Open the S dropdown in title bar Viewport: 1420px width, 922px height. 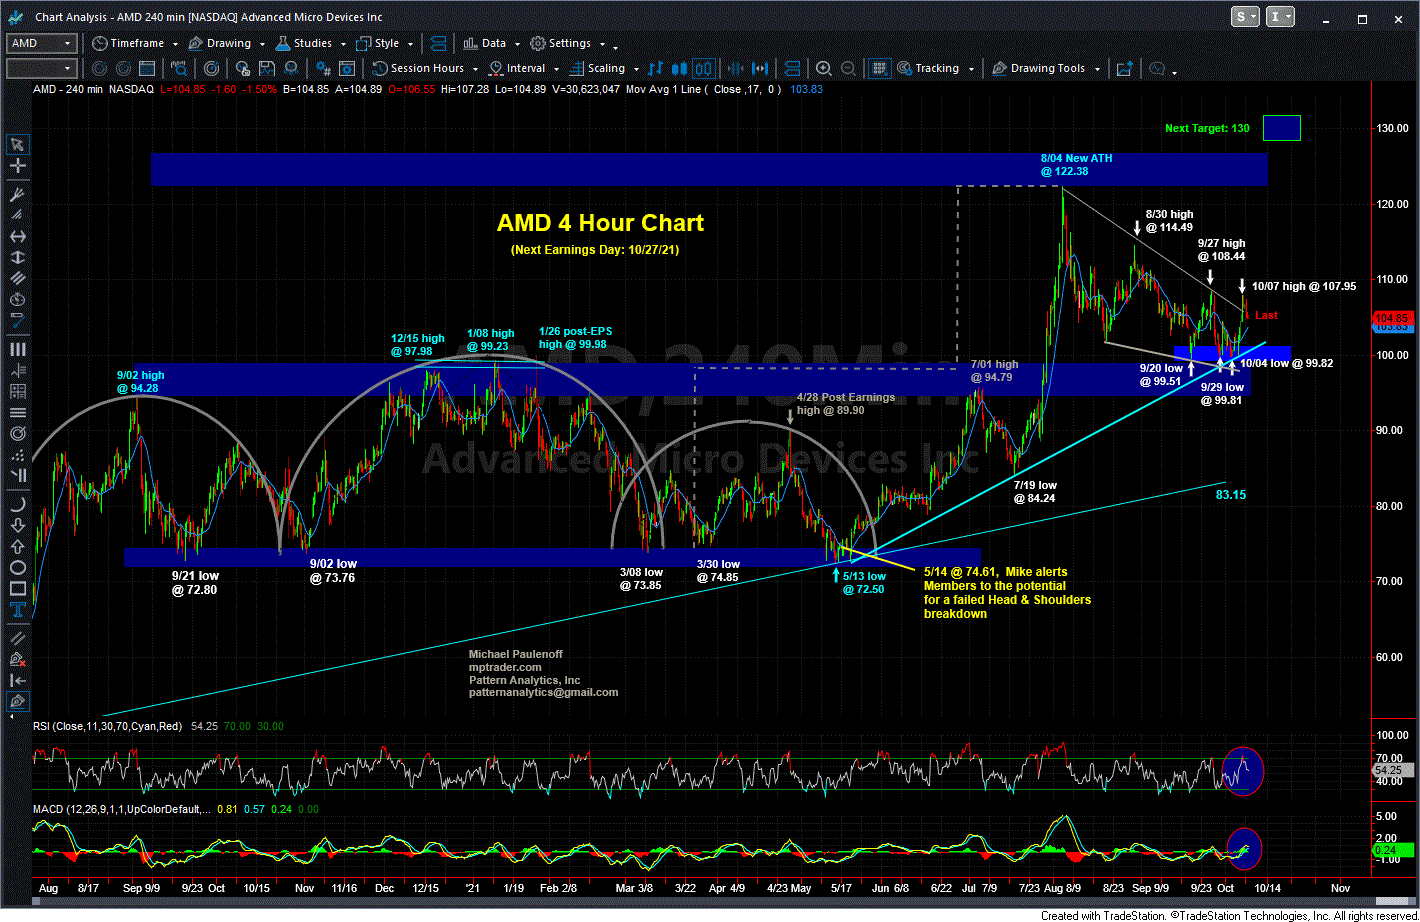1246,17
